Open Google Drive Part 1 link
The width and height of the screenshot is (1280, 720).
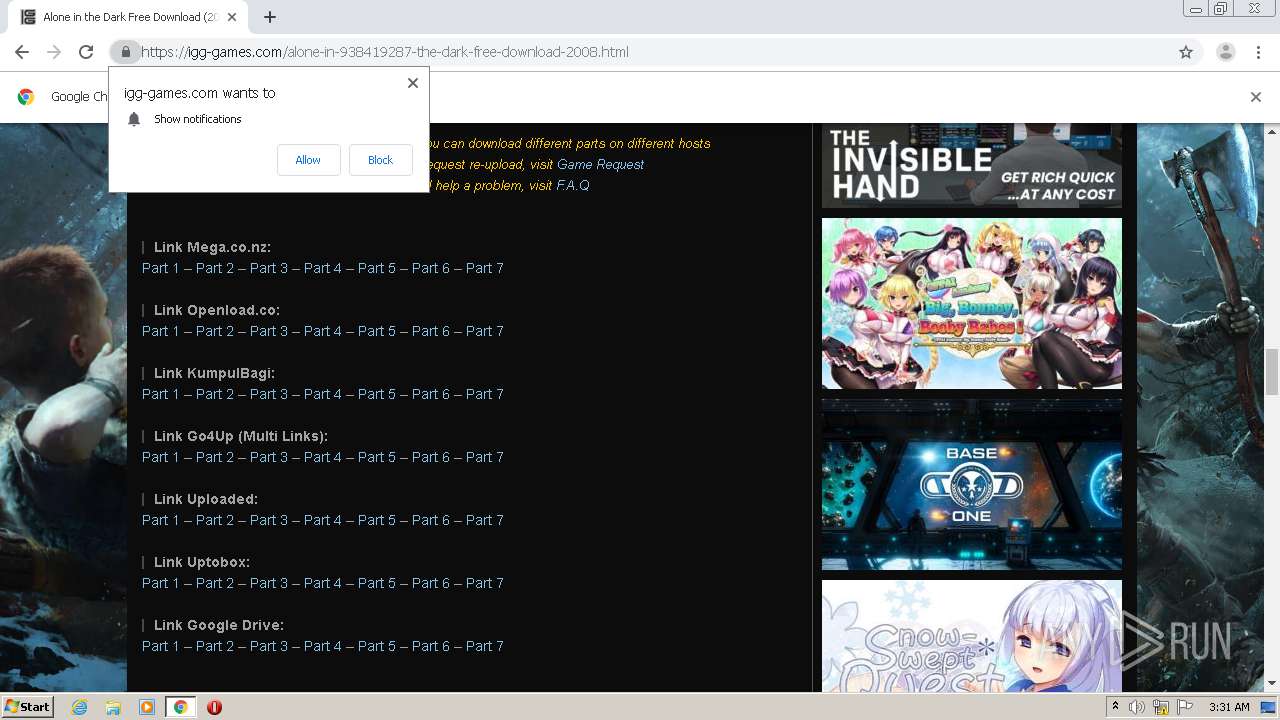click(x=161, y=646)
